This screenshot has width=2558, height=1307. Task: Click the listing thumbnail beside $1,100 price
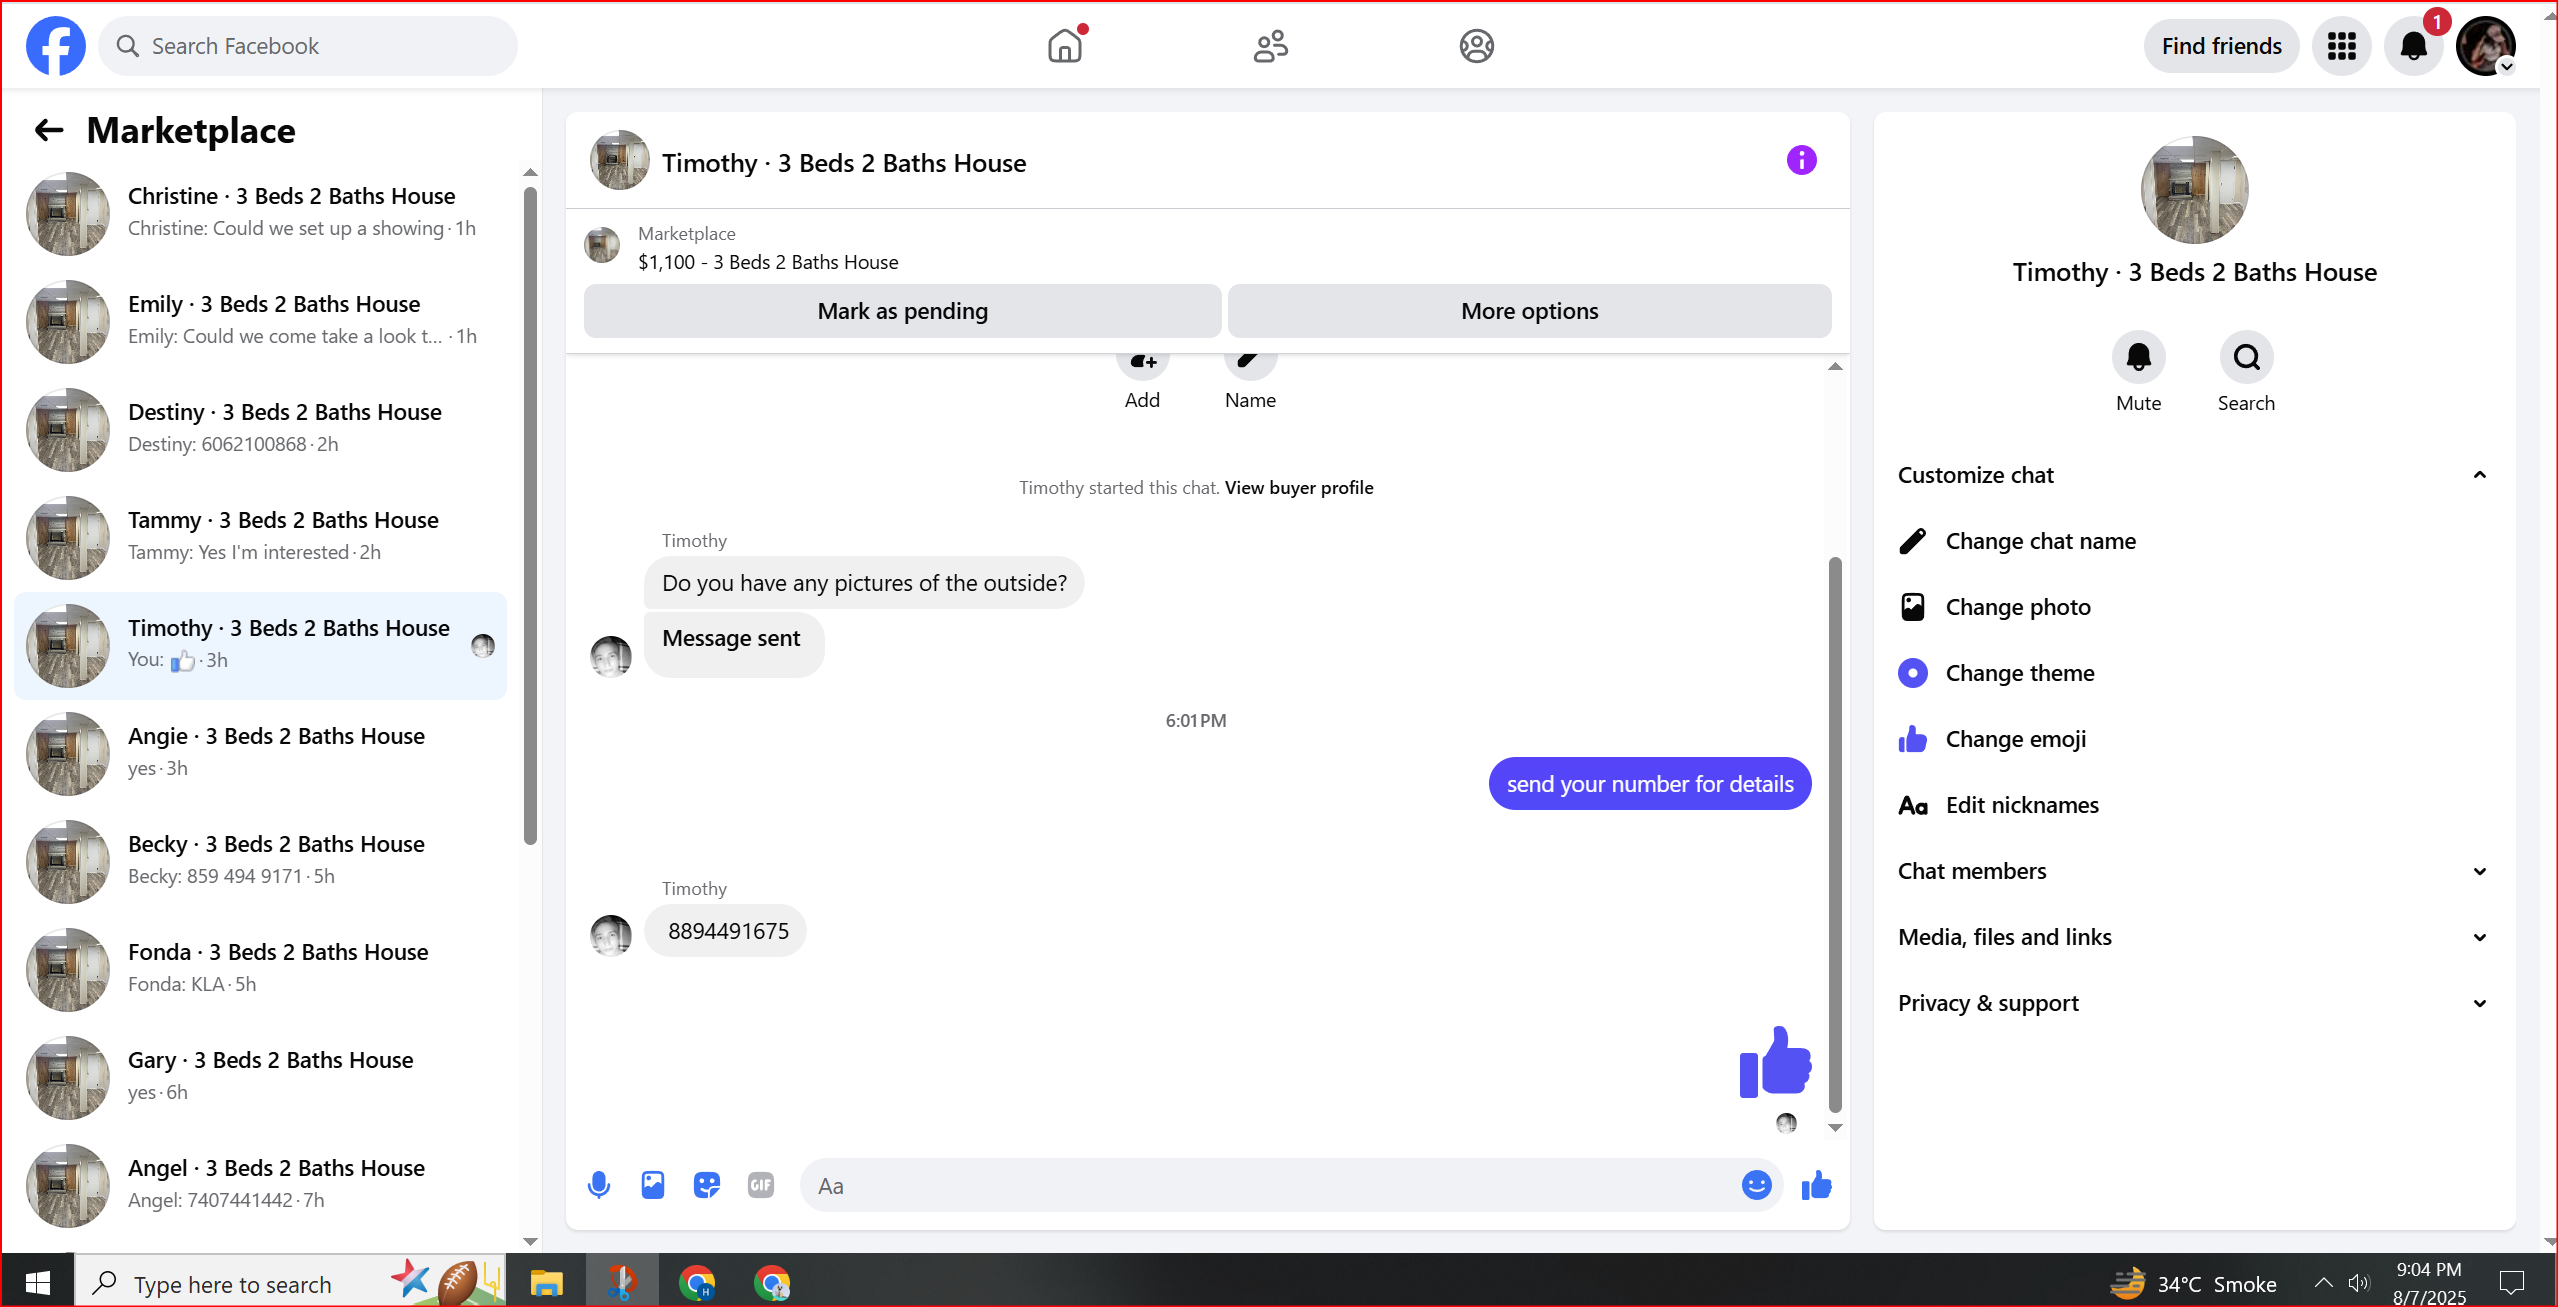pyautogui.click(x=602, y=246)
